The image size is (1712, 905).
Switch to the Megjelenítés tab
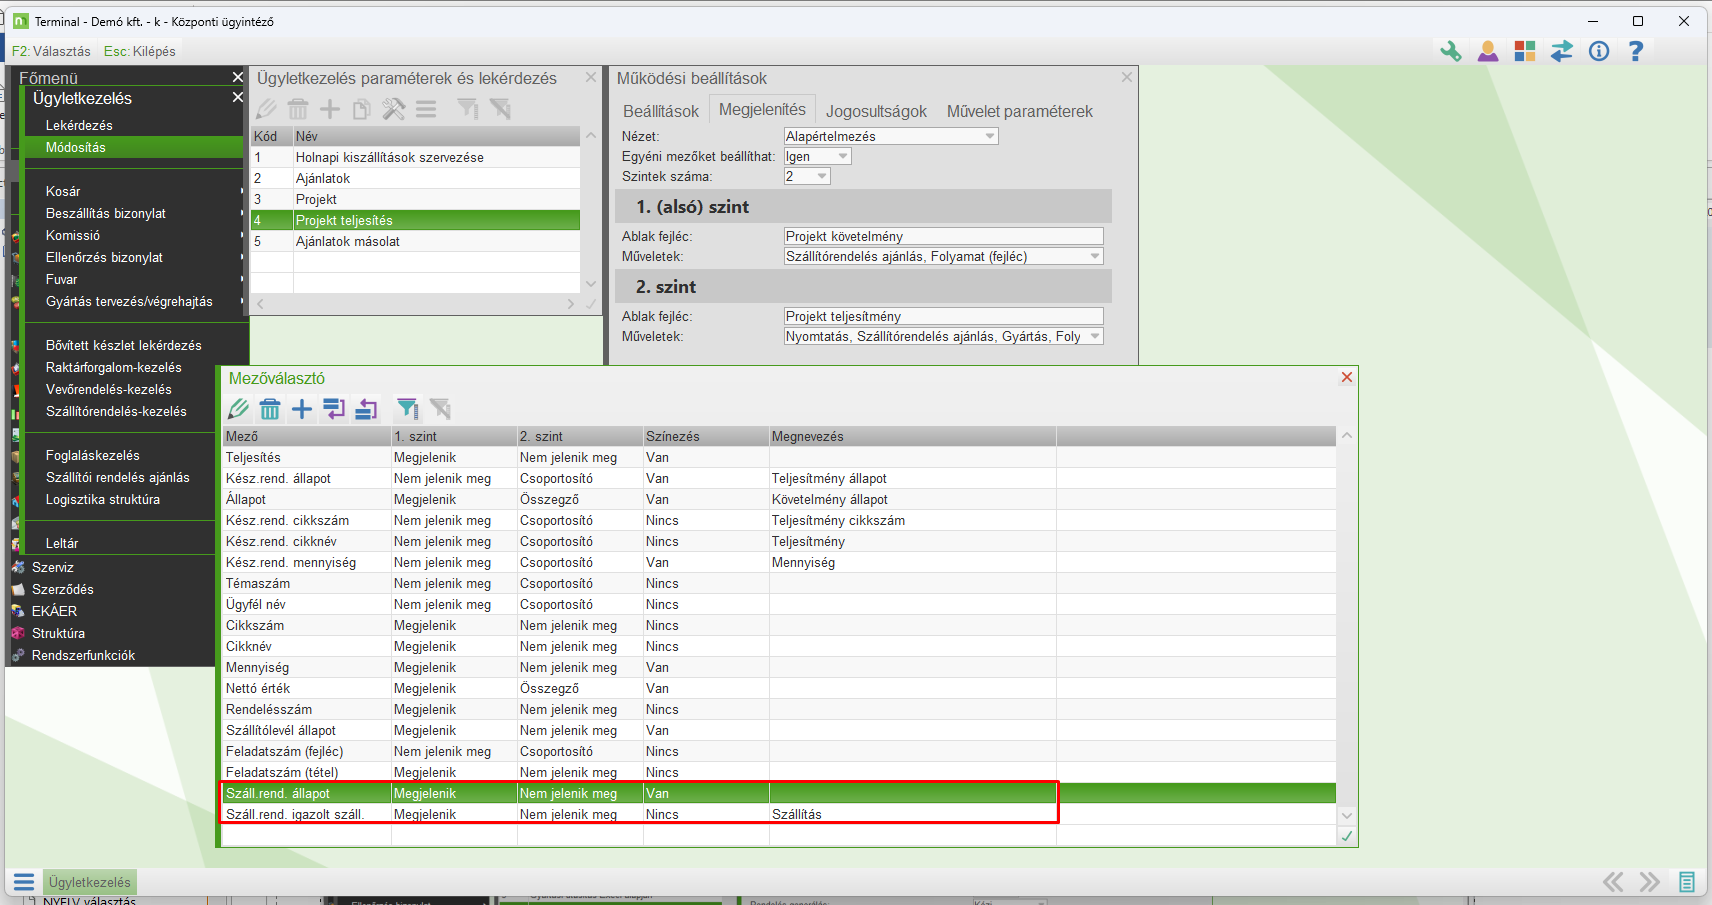click(x=762, y=109)
